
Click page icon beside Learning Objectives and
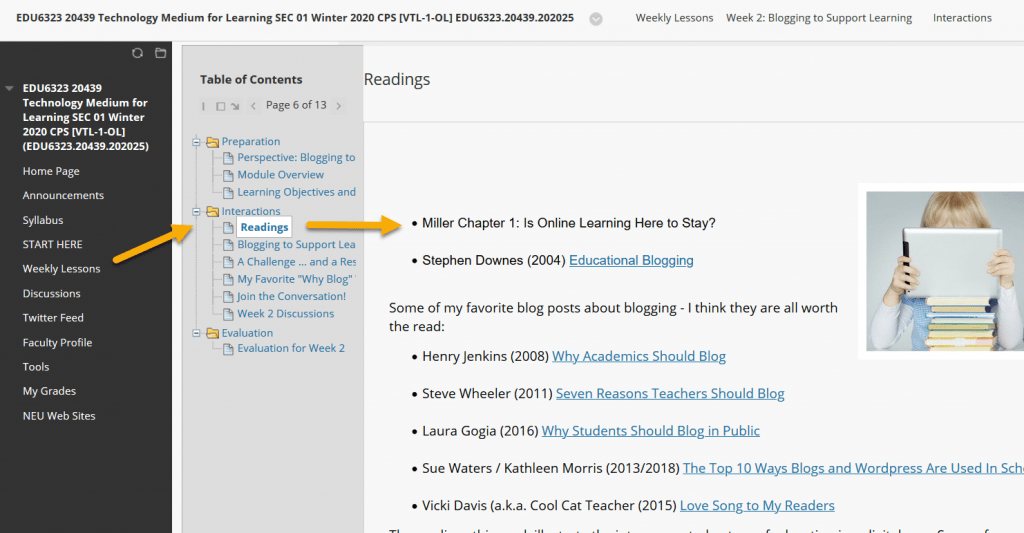tap(228, 193)
